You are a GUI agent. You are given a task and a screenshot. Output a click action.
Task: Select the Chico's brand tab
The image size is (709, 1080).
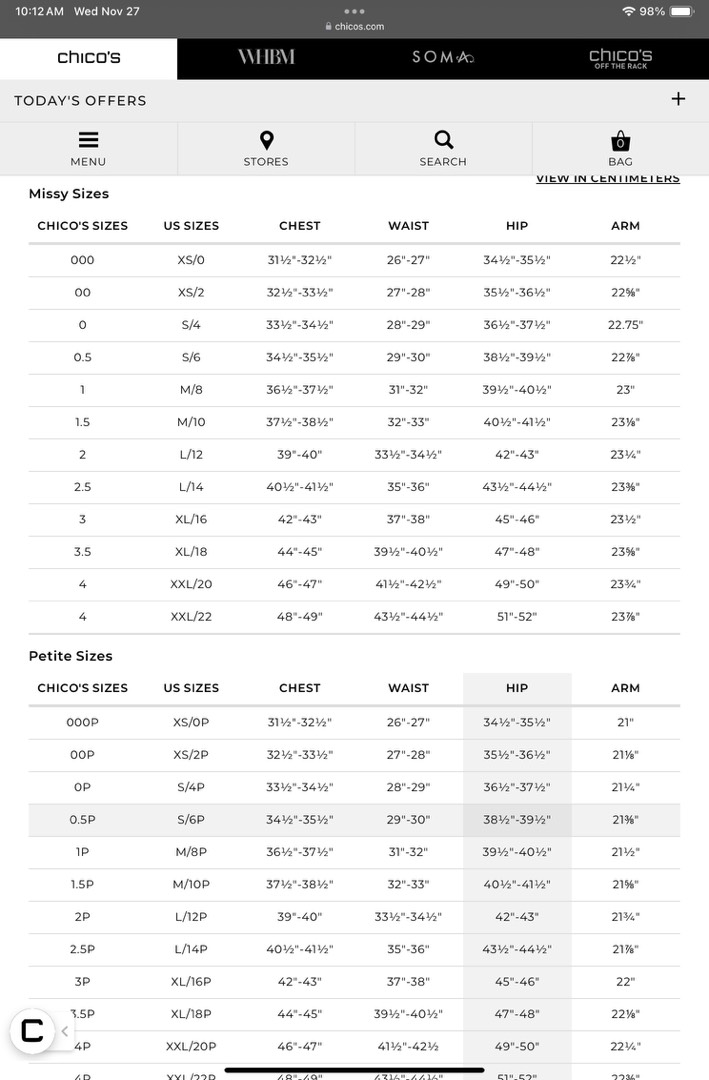coord(89,58)
